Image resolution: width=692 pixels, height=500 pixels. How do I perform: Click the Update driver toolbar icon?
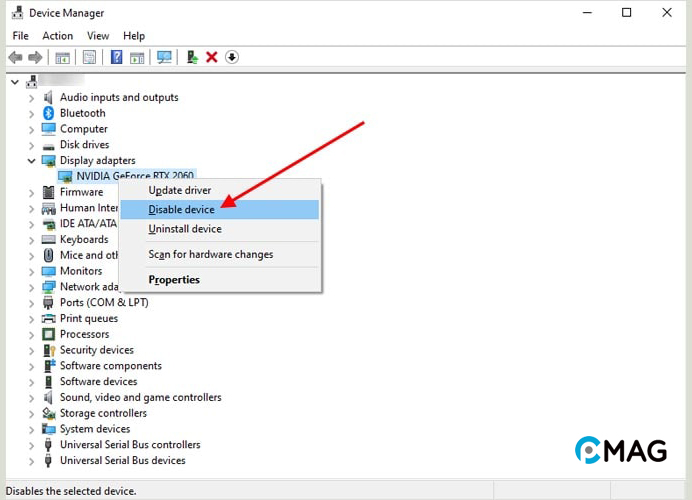click(192, 57)
